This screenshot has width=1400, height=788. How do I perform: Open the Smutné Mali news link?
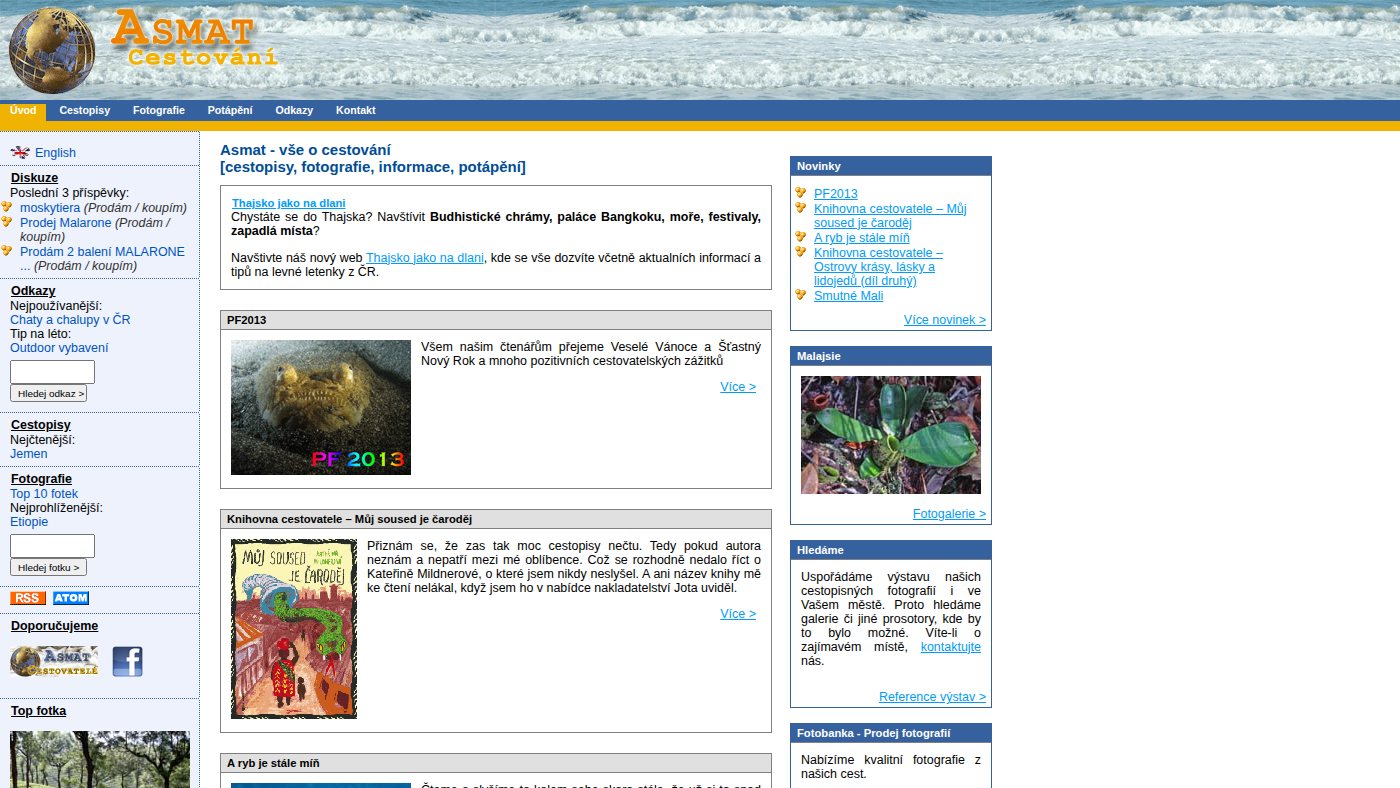[849, 296]
